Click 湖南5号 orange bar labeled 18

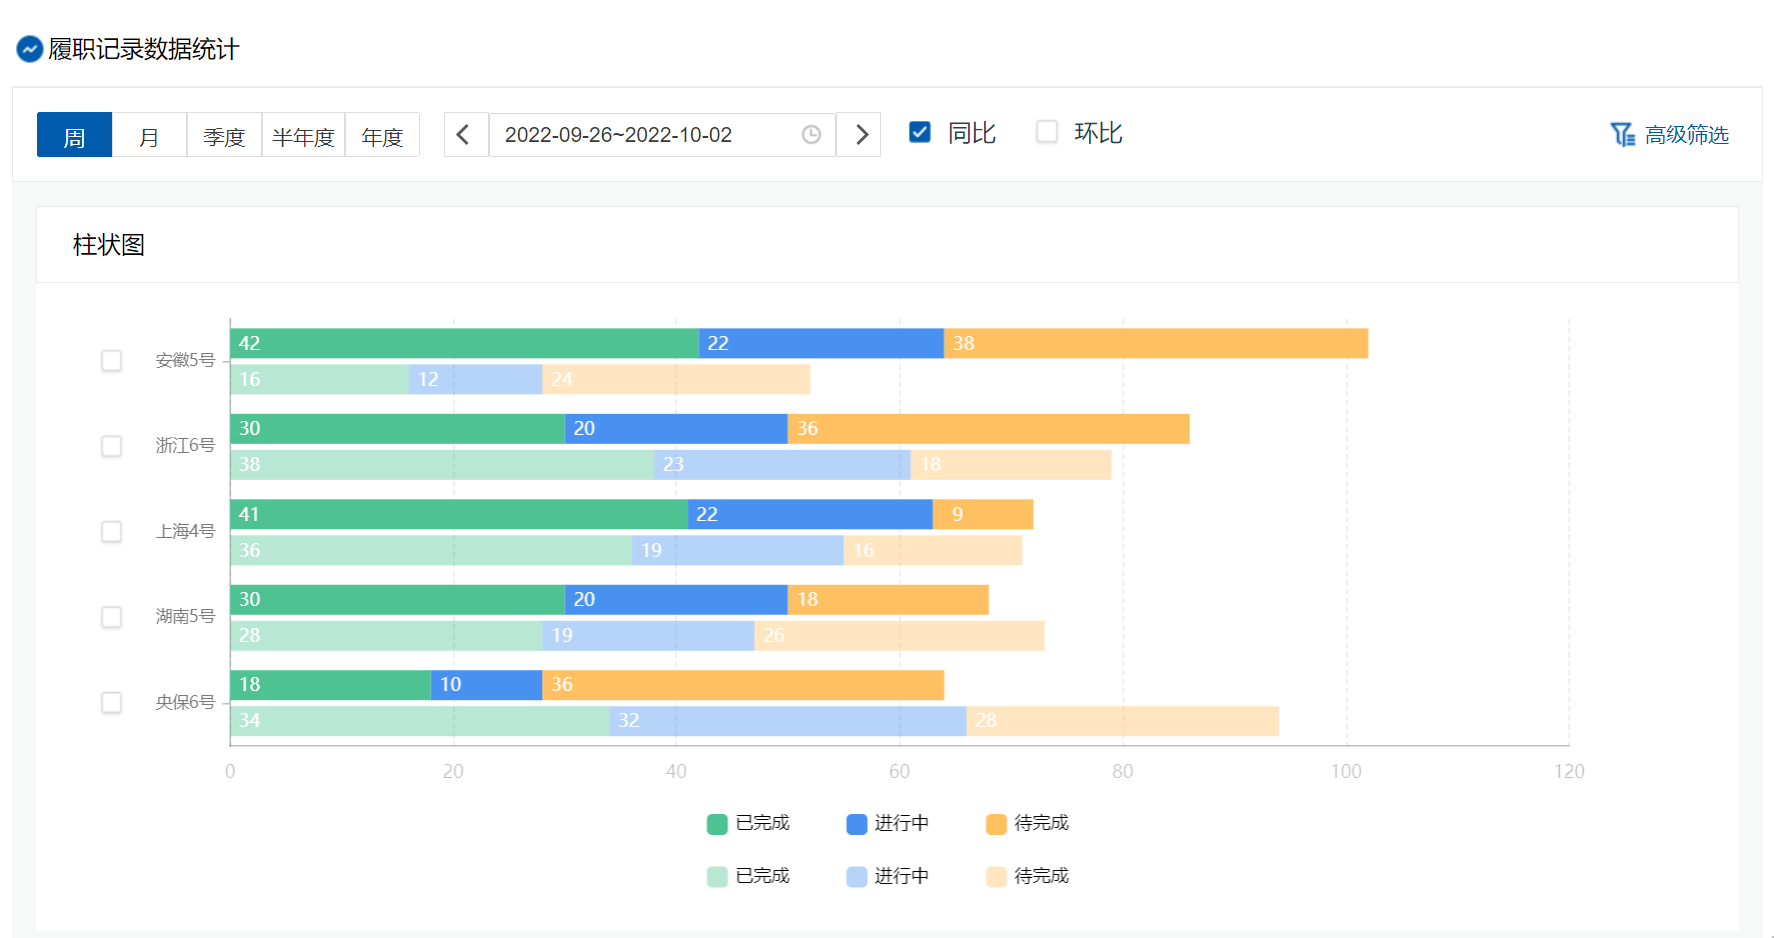coord(888,600)
